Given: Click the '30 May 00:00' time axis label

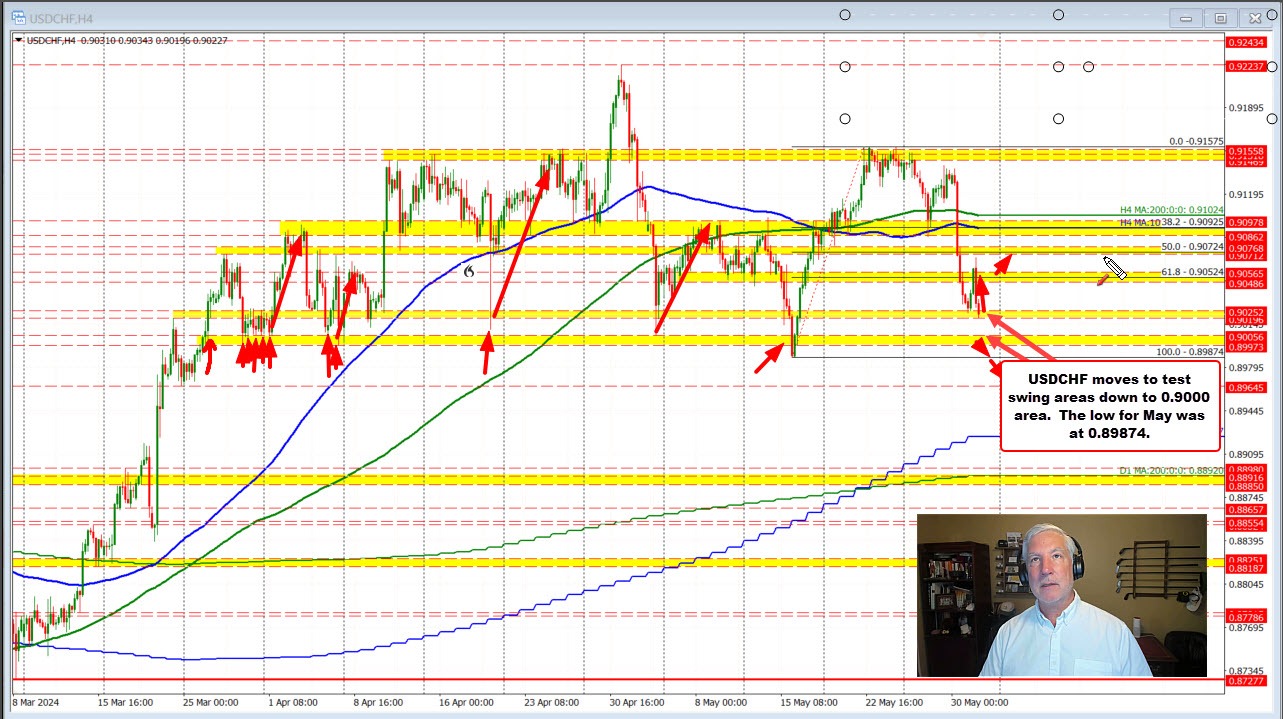Looking at the screenshot, I should [978, 702].
